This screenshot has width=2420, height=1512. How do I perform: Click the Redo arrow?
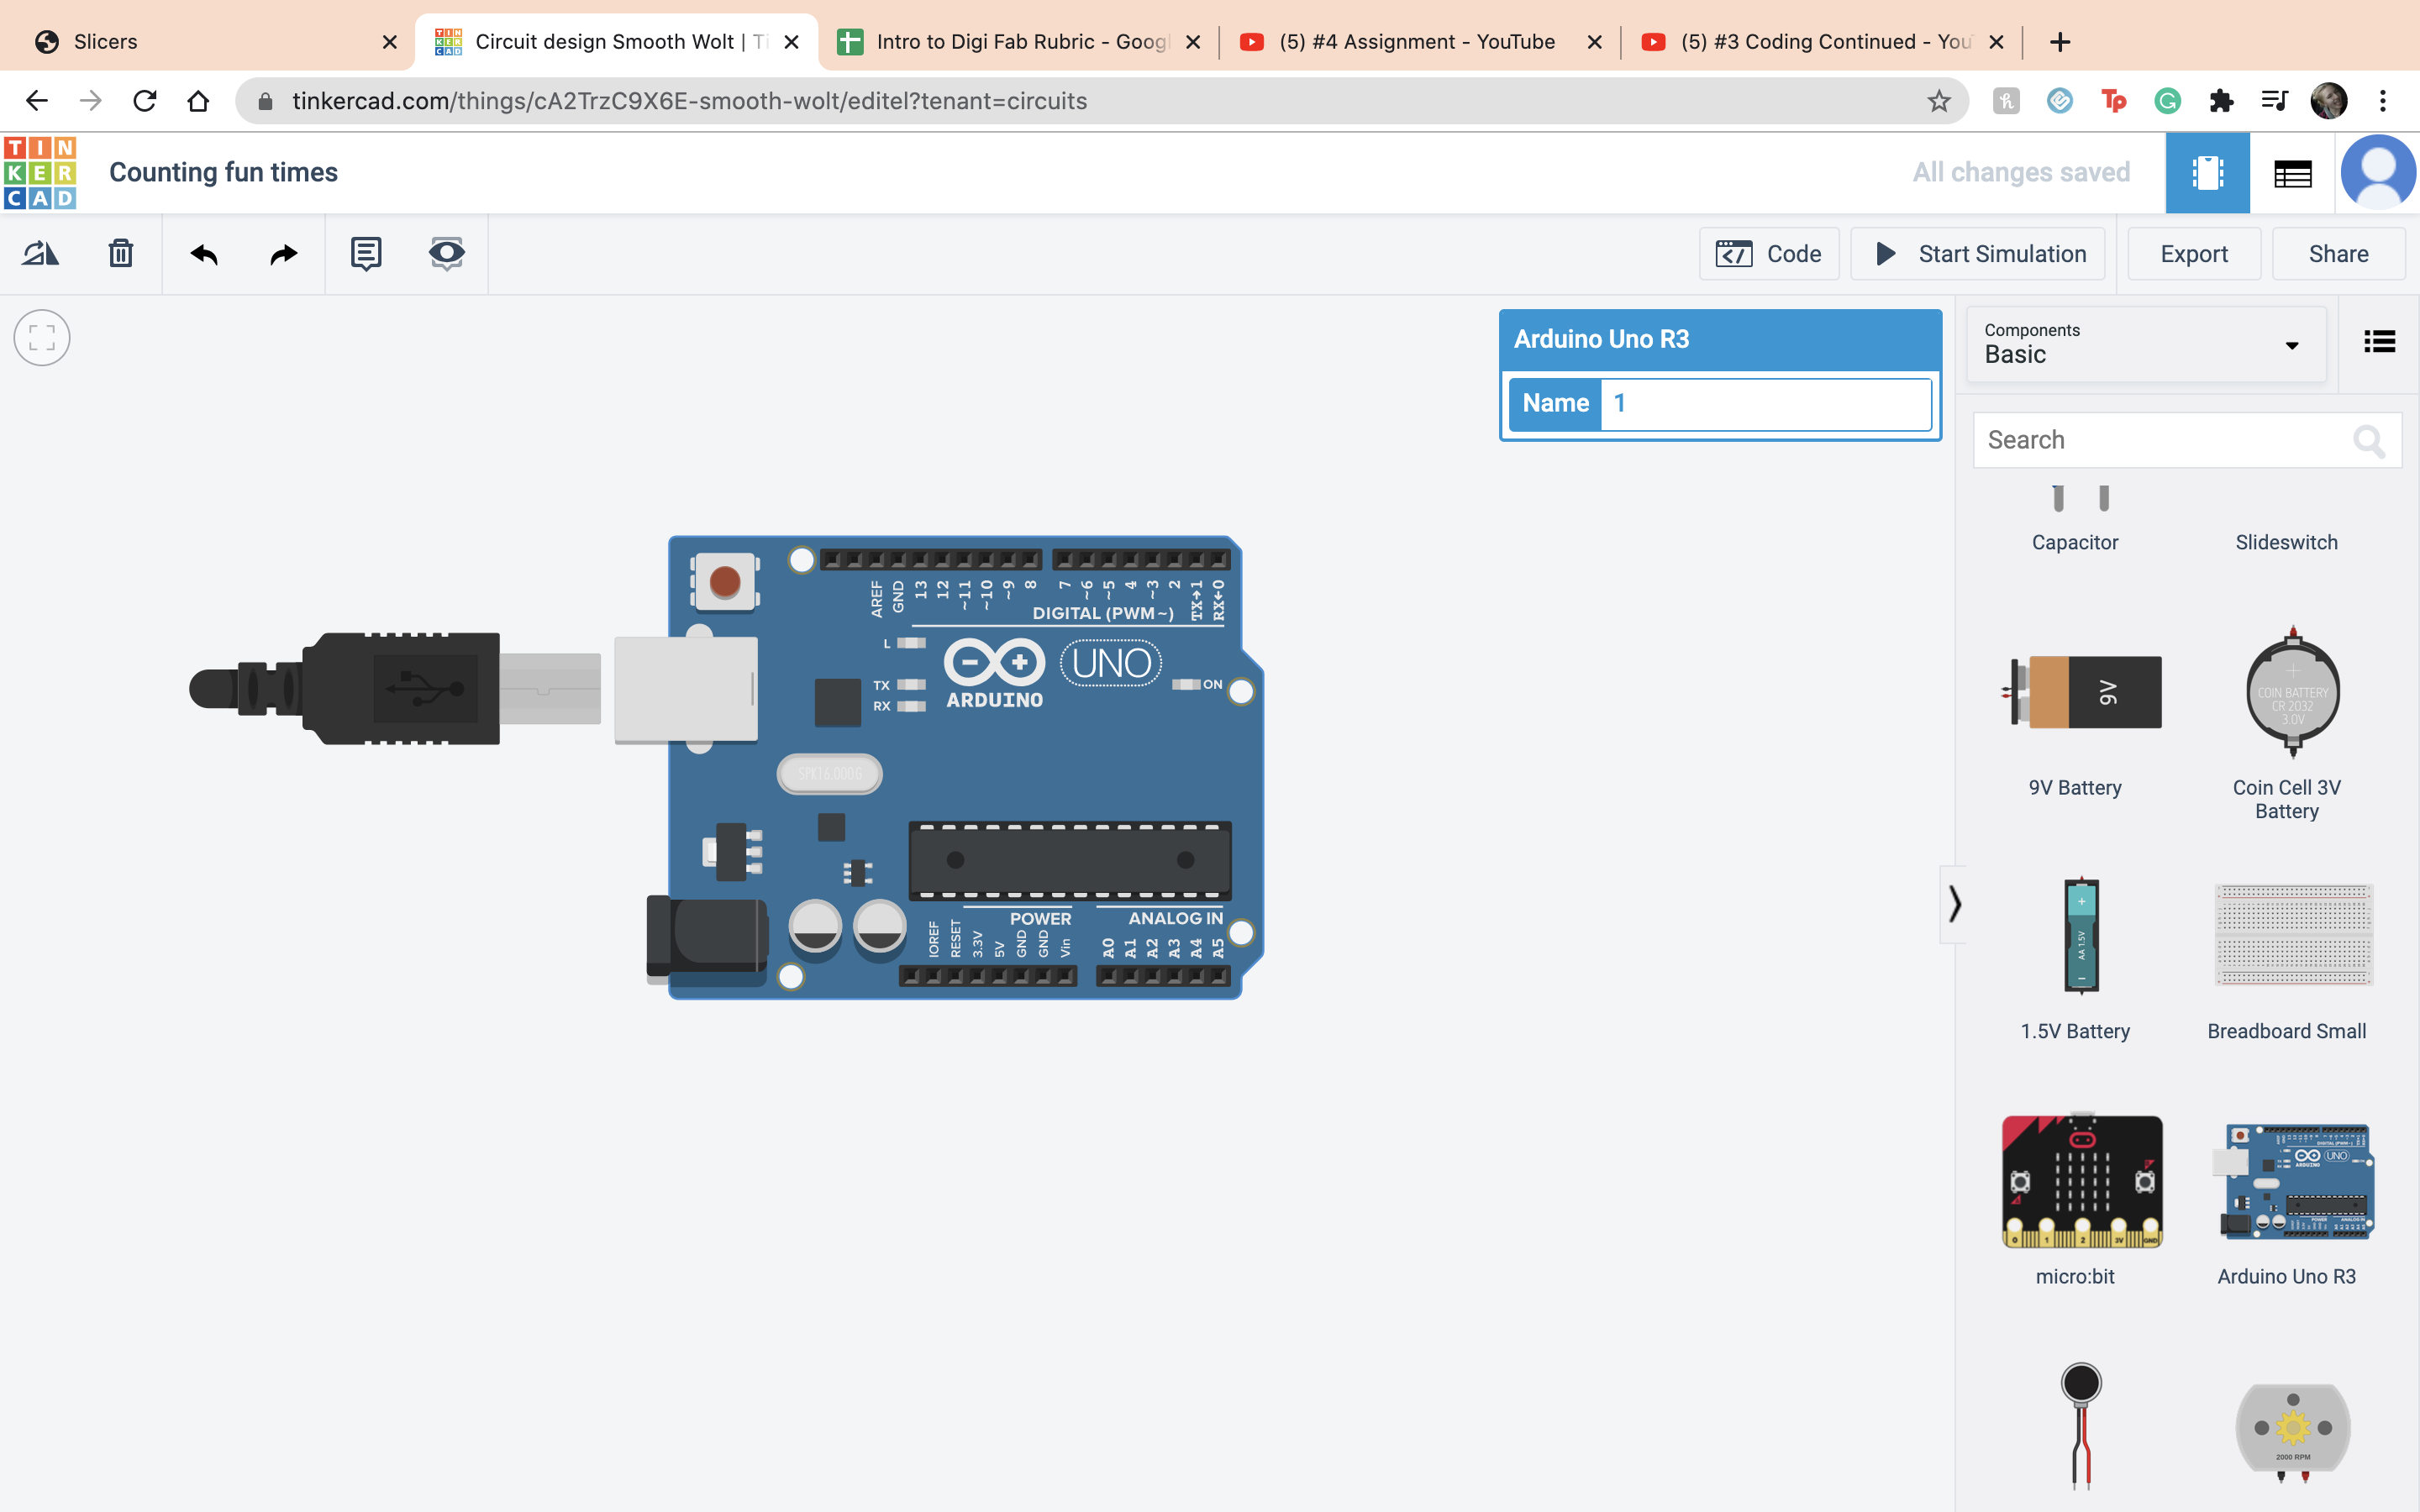(x=284, y=254)
